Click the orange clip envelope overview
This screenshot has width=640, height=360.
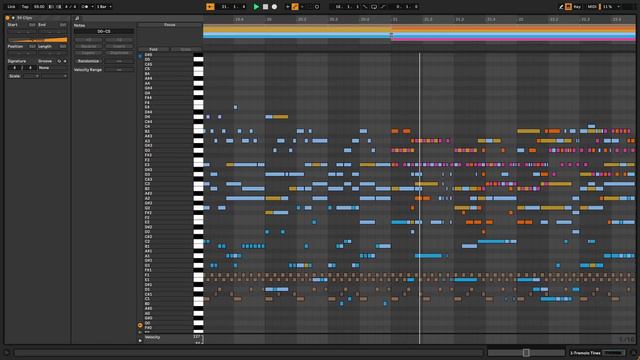[38, 40]
